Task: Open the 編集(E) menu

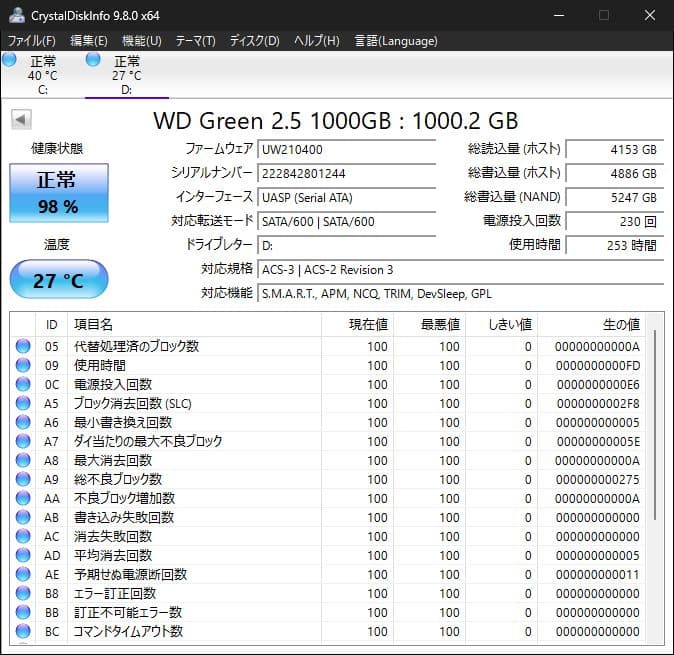Action: pos(89,41)
